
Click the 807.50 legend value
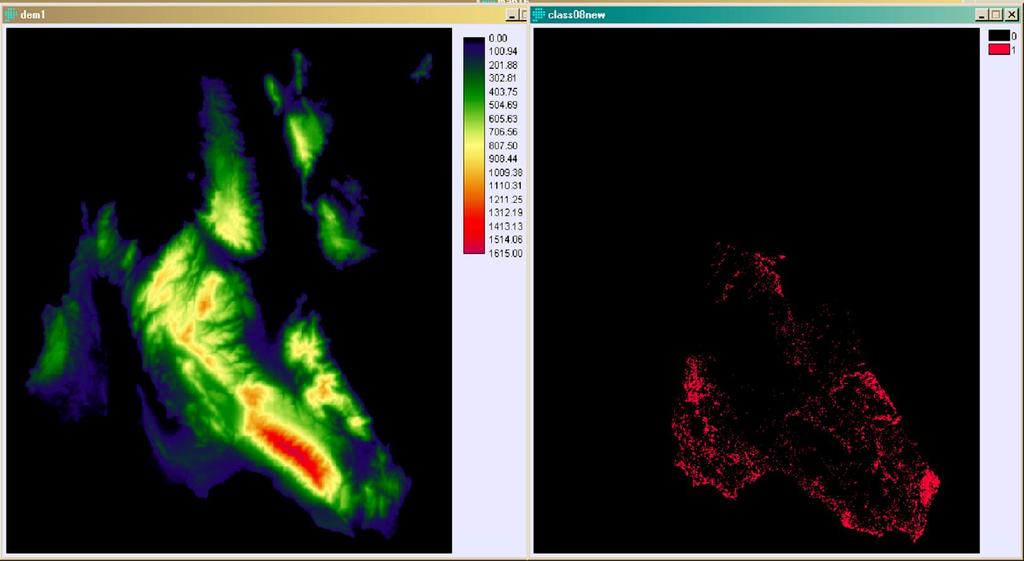pos(503,146)
